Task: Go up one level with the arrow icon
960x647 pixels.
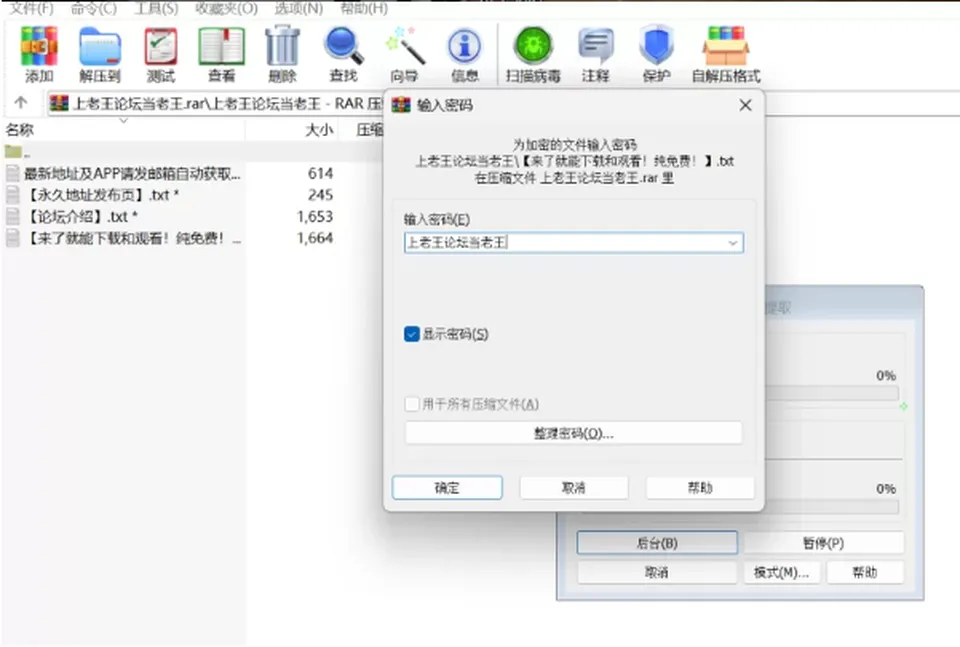Action: (21, 102)
